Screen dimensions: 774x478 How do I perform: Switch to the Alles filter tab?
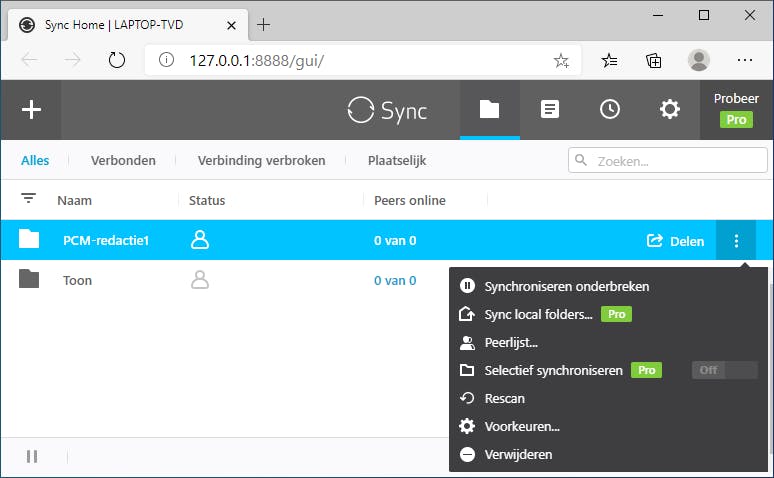pos(35,160)
